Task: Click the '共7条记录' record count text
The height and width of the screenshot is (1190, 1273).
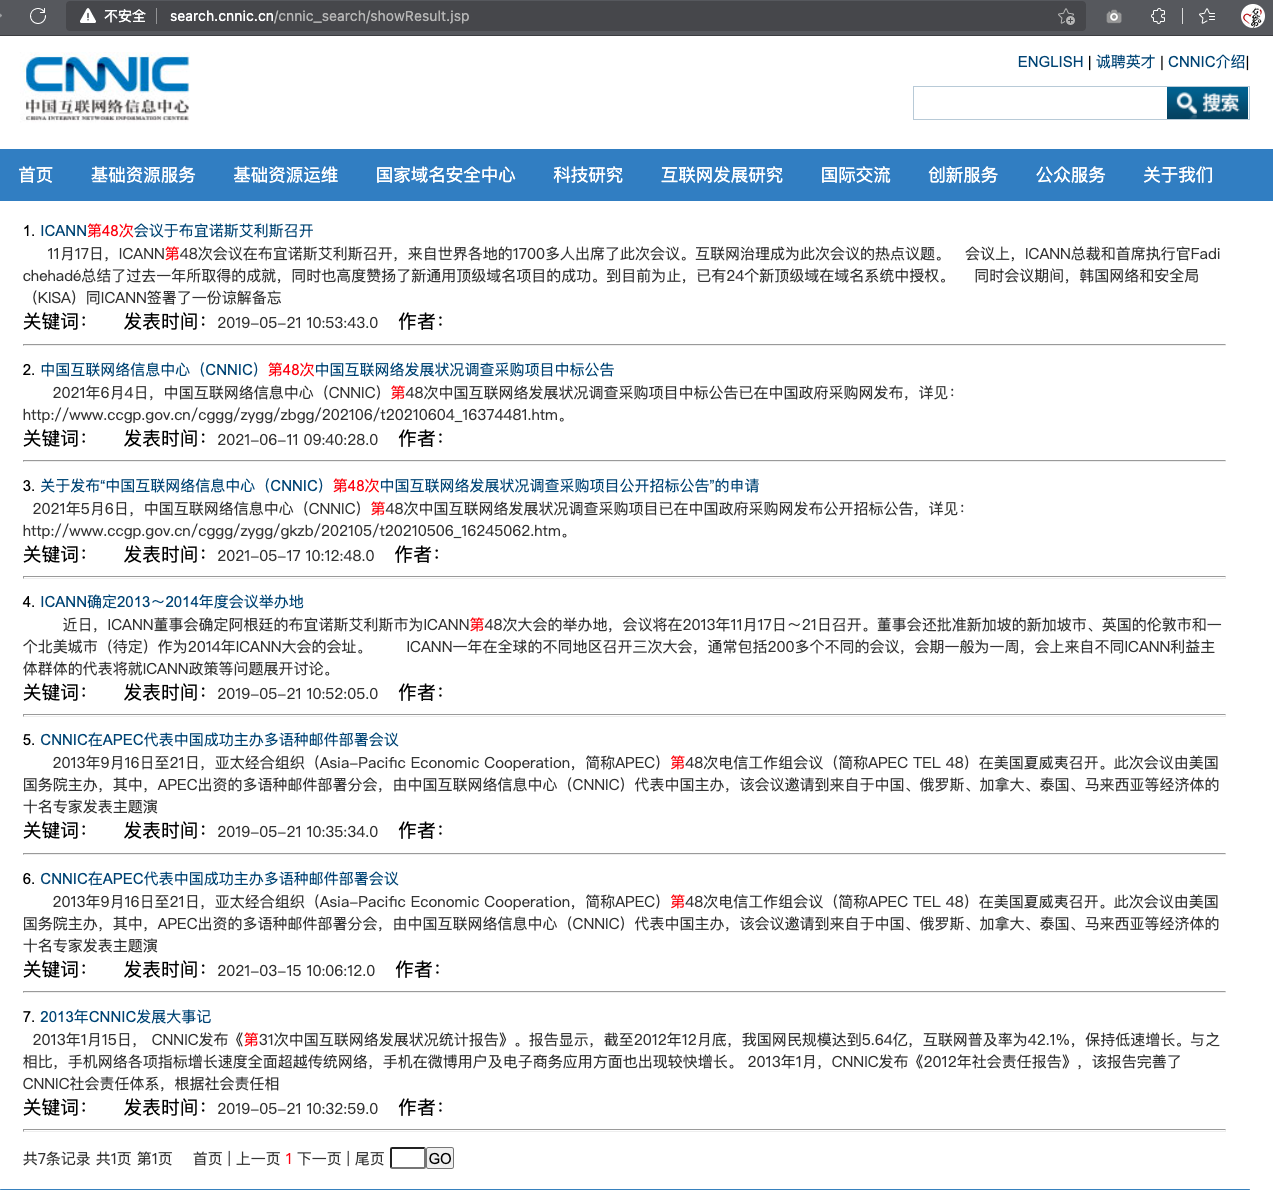Action: click(57, 1159)
